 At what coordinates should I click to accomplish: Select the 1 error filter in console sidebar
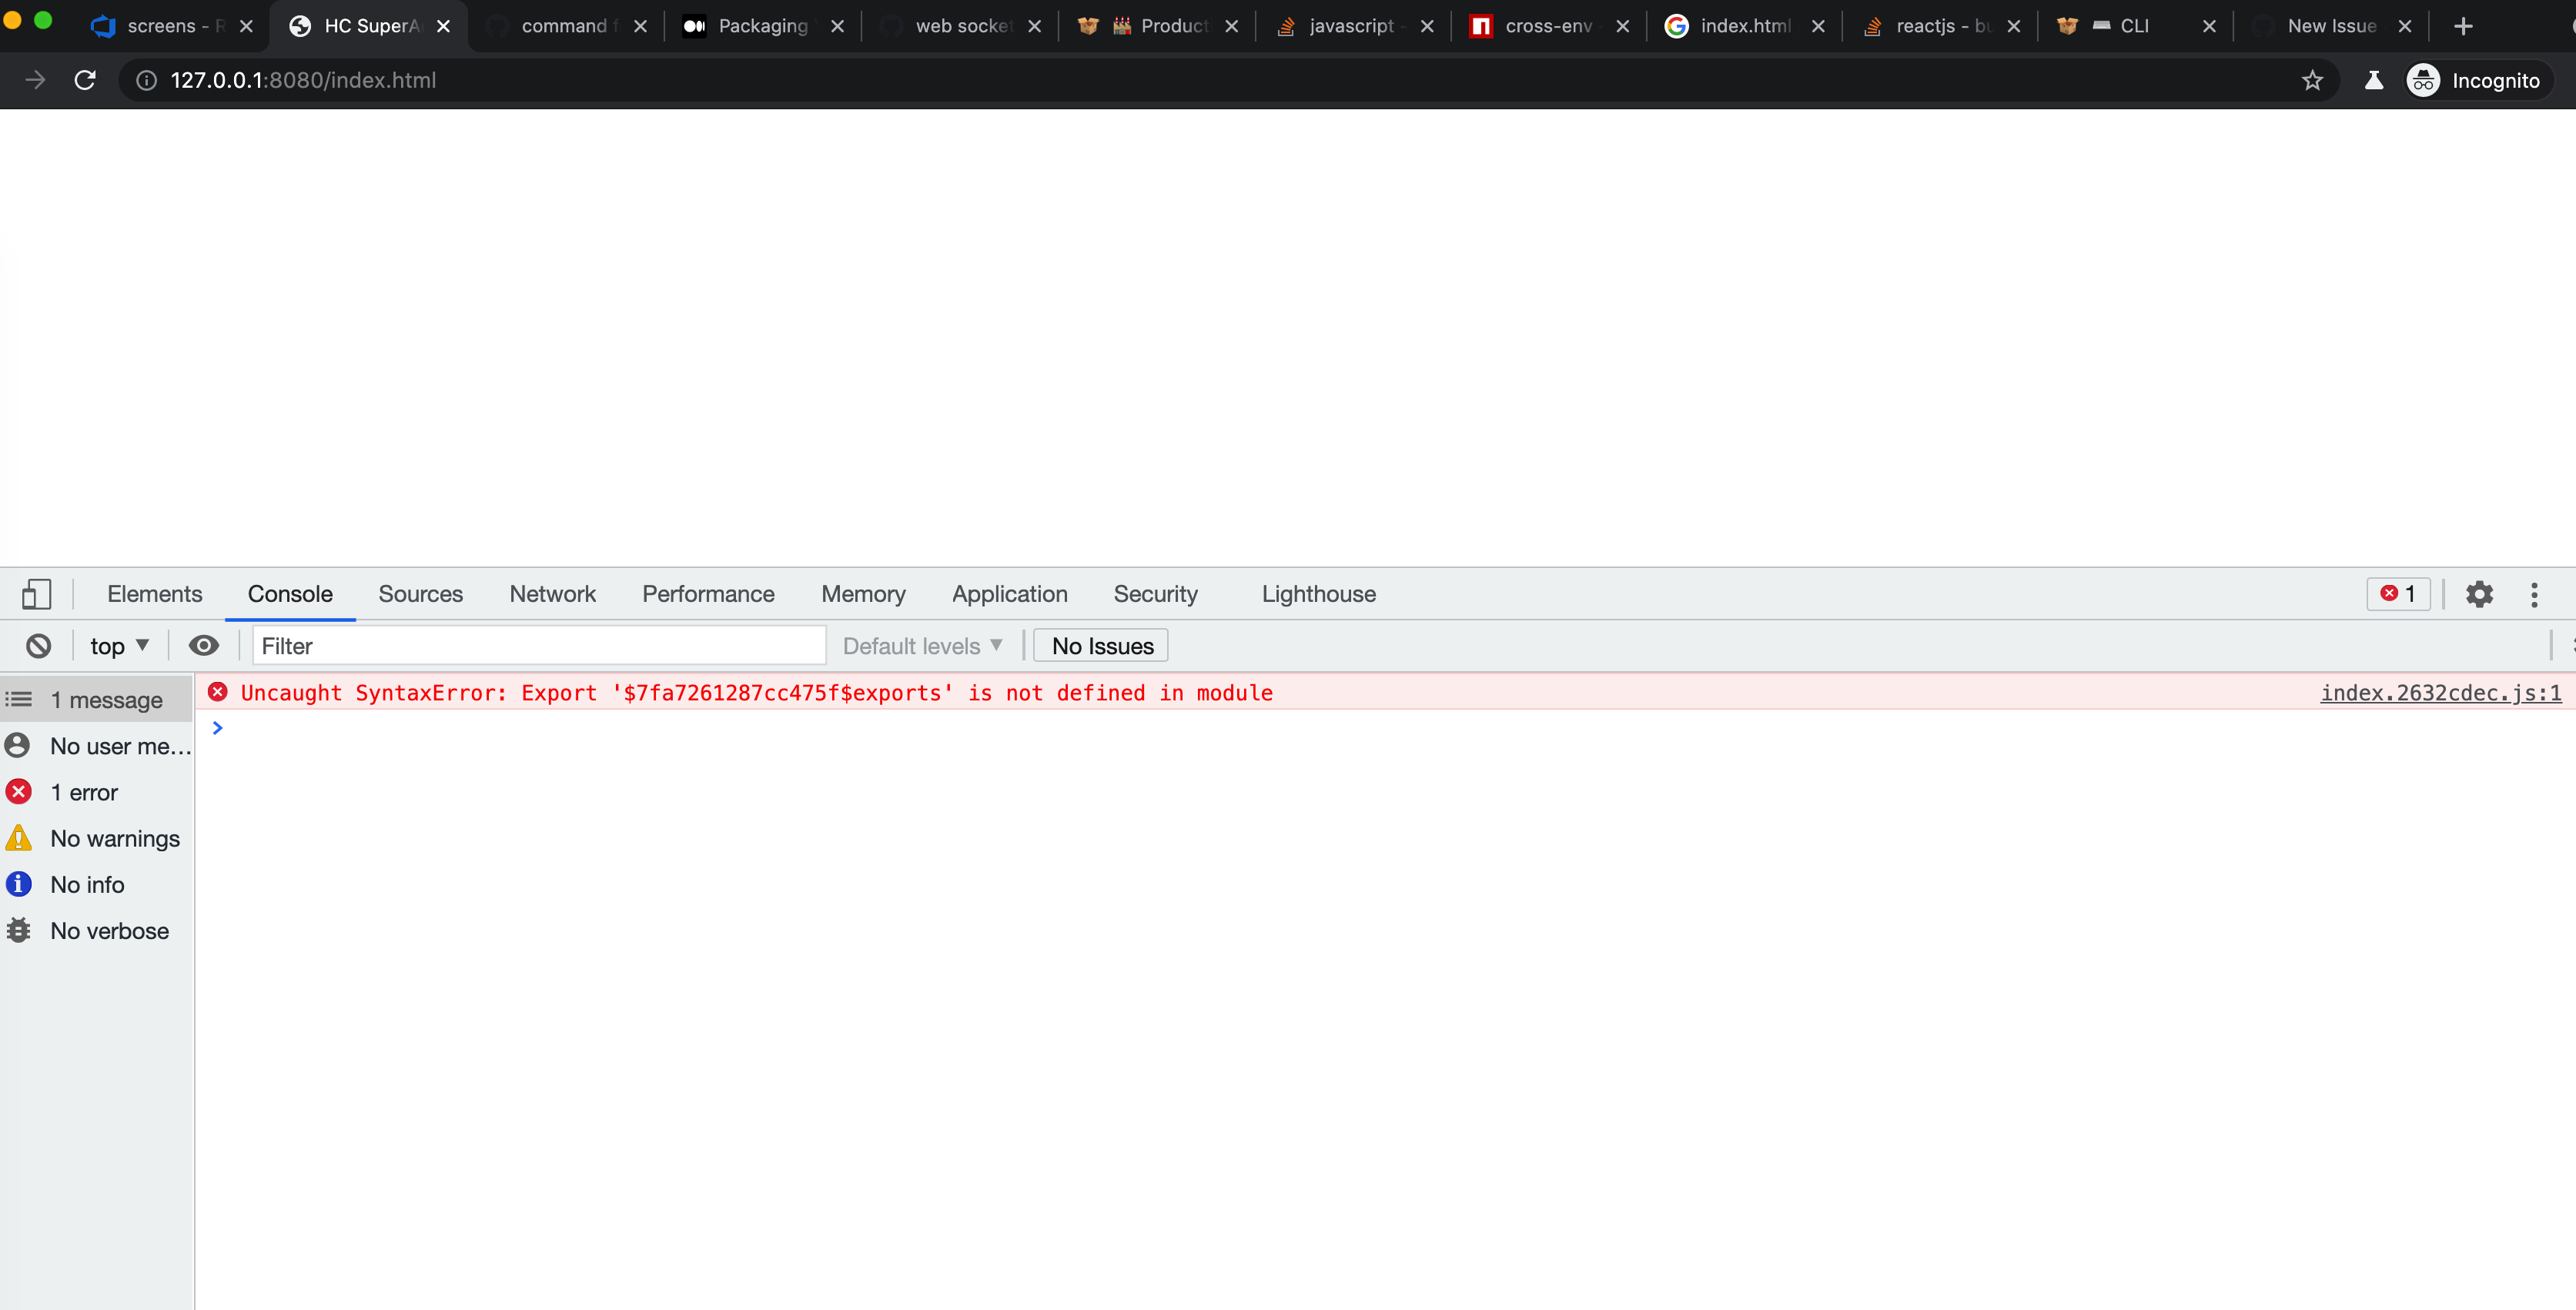coord(84,791)
